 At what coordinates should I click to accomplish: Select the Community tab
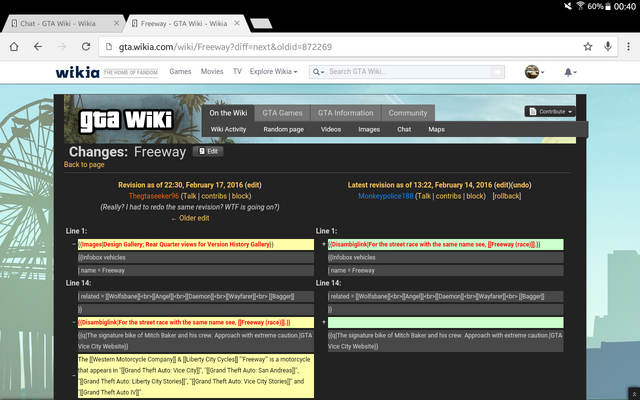[408, 113]
